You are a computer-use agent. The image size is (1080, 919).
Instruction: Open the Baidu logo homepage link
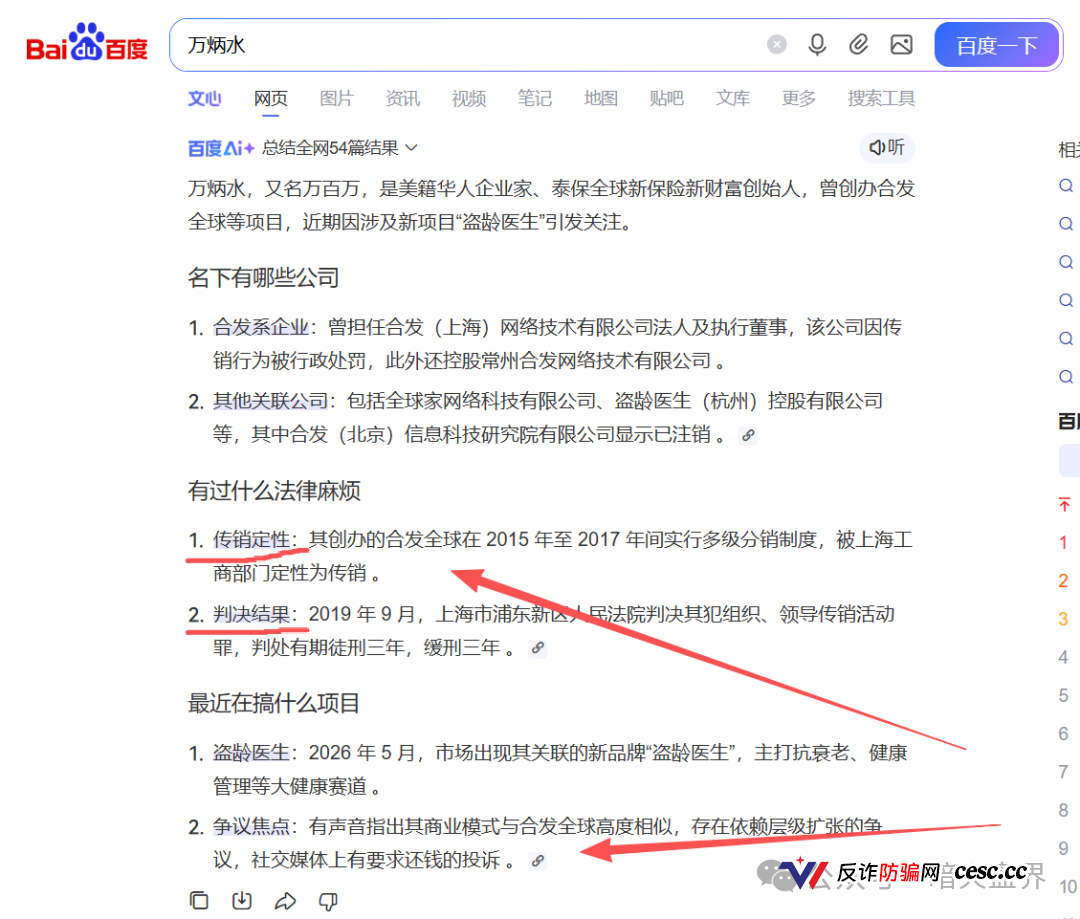click(x=87, y=43)
